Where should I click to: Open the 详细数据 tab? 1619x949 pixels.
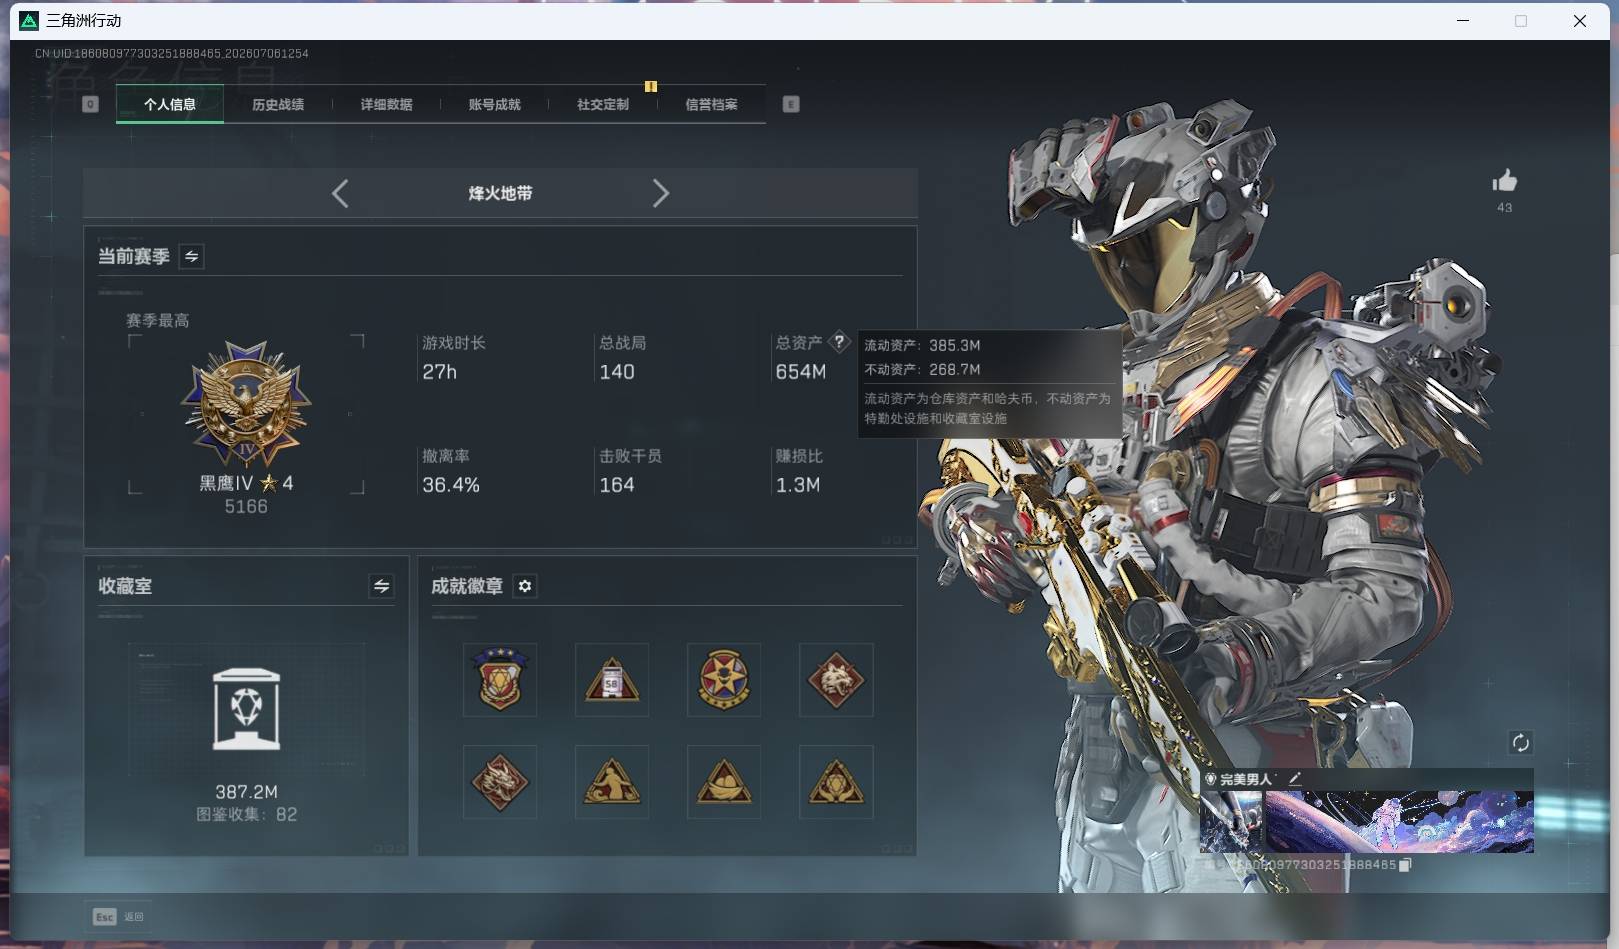click(386, 104)
